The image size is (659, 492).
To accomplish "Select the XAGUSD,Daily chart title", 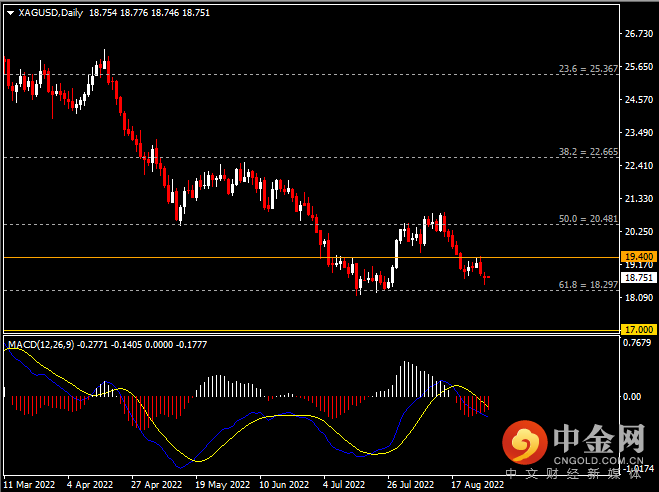I will (x=50, y=13).
